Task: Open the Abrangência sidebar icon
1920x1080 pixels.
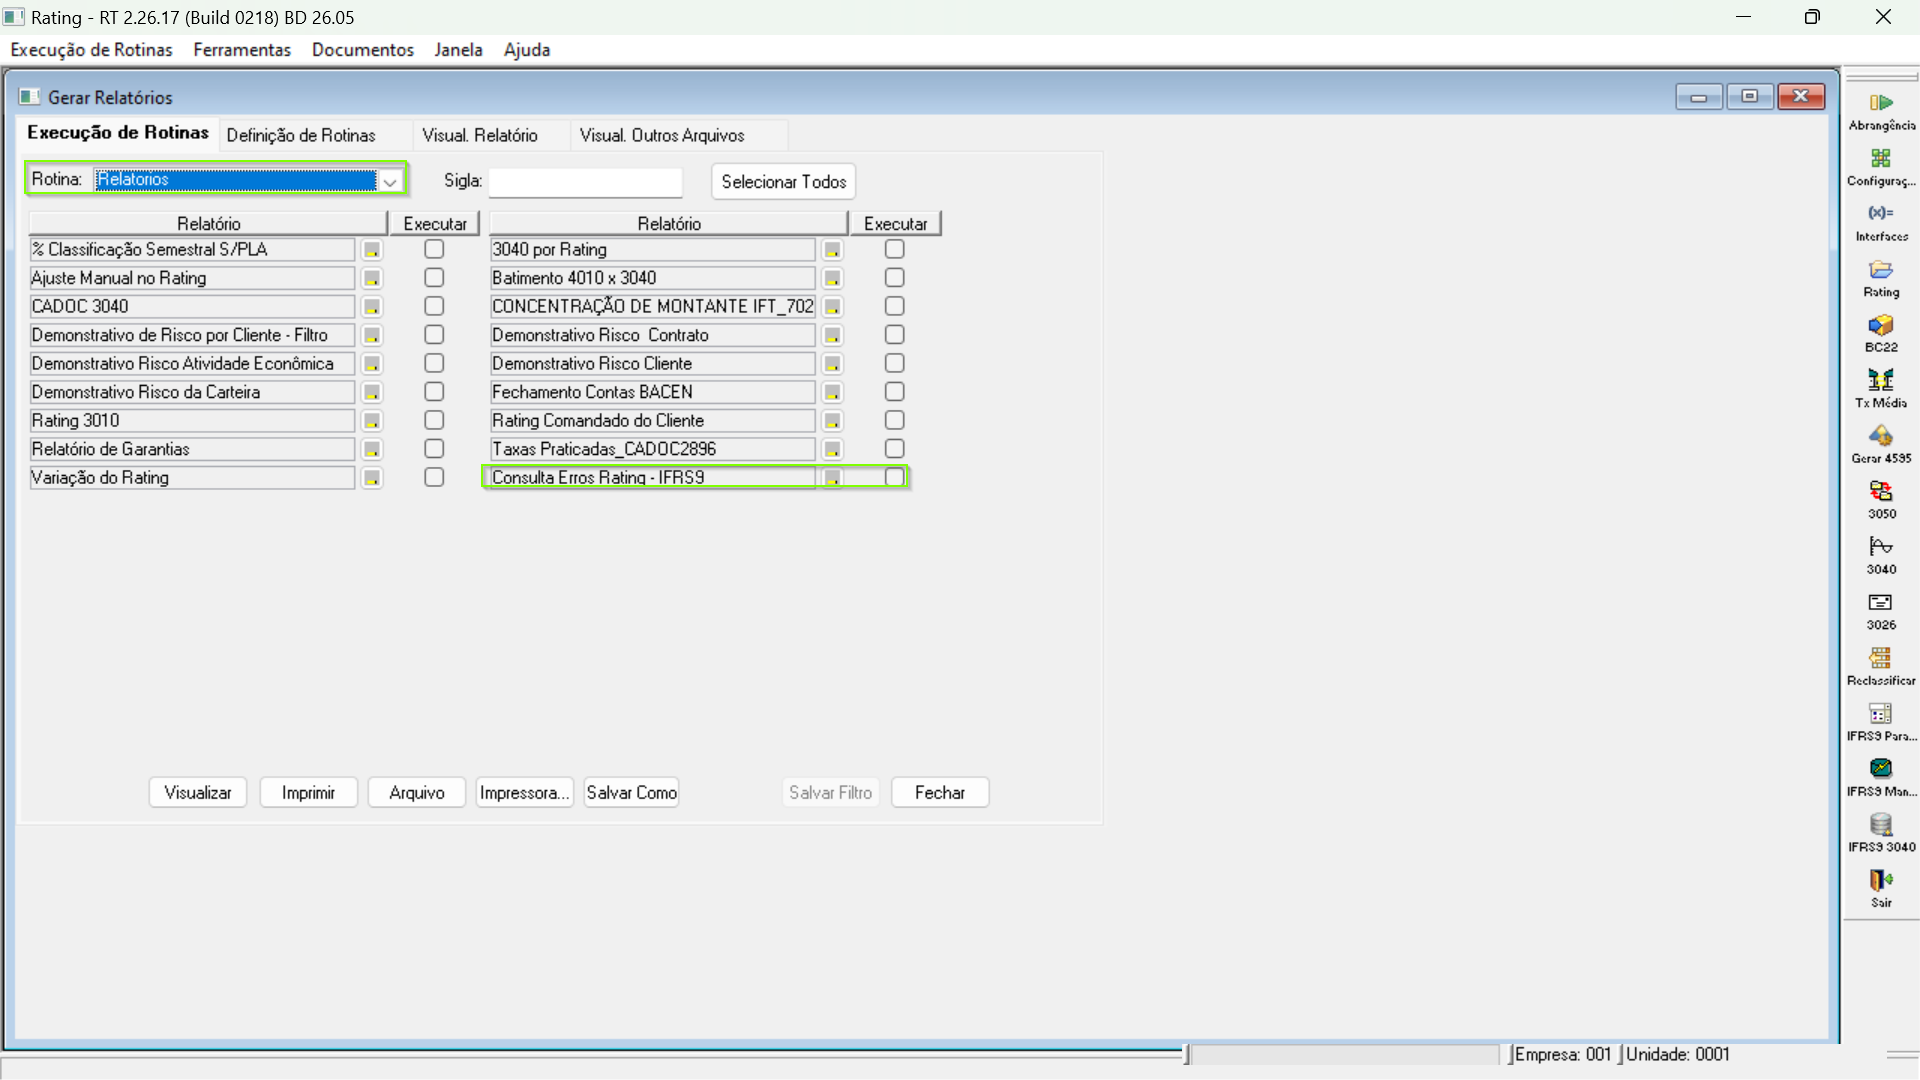Action: (x=1881, y=103)
